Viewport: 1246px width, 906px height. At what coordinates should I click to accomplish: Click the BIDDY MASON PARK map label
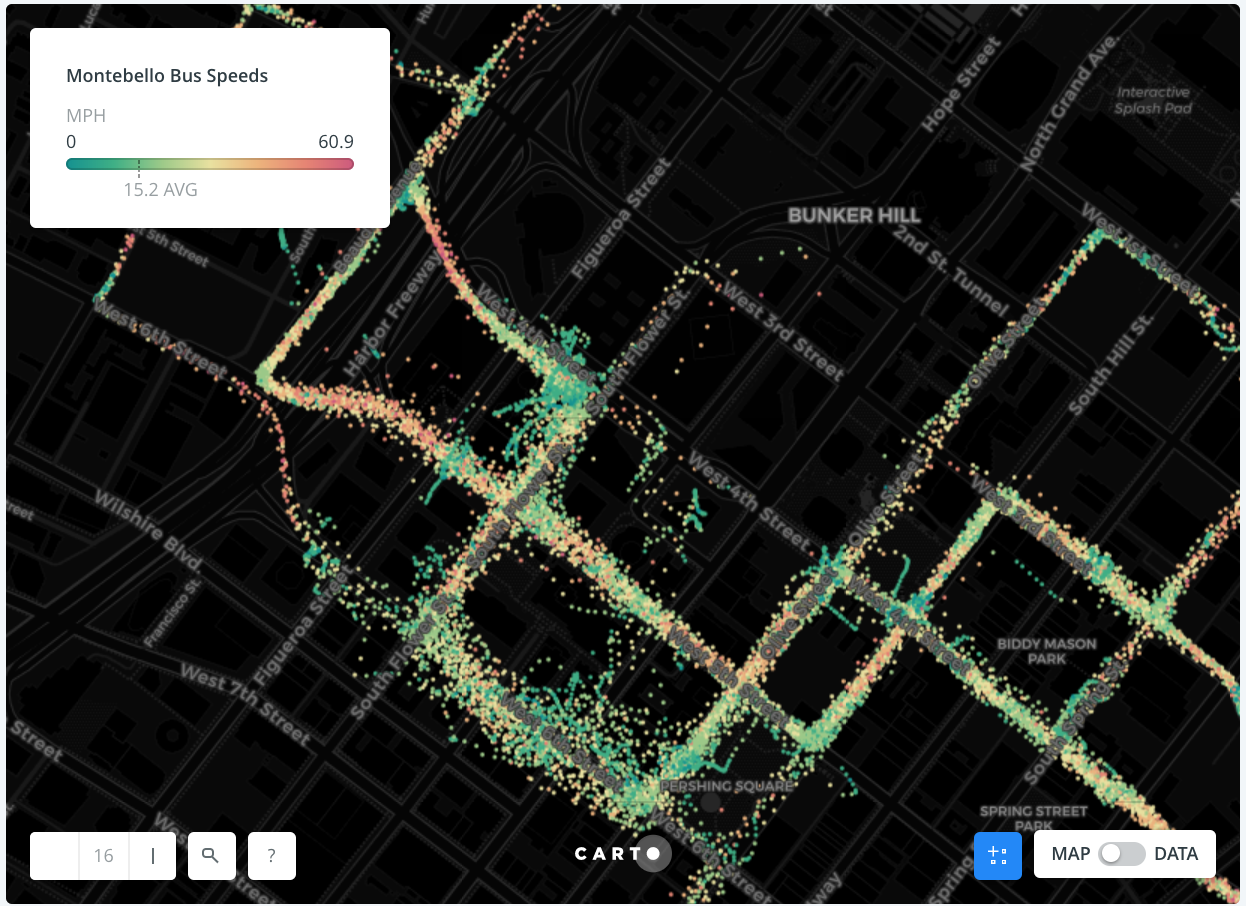(1047, 652)
